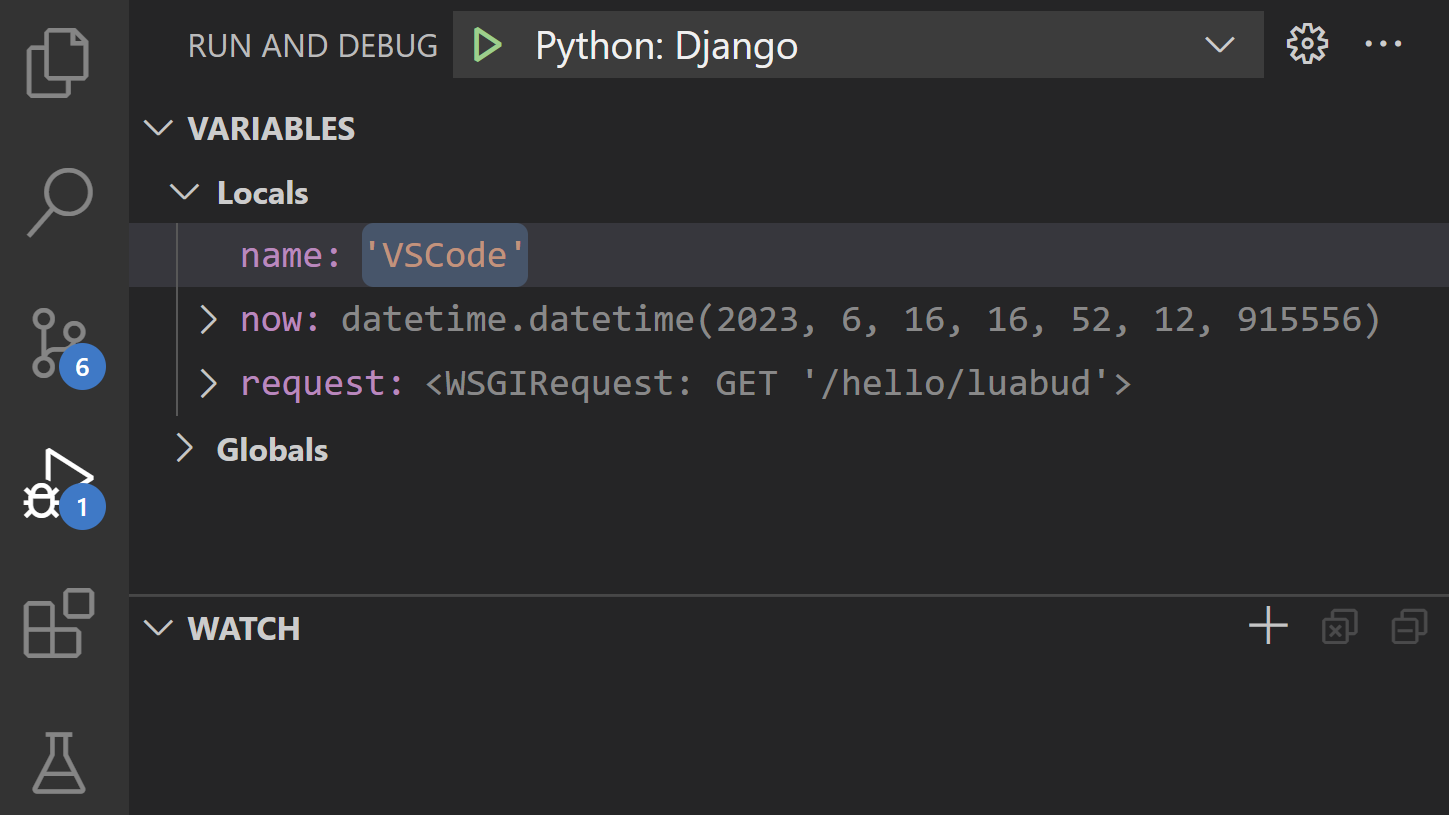Start debugging with the green play icon
1449x815 pixels.
487,44
